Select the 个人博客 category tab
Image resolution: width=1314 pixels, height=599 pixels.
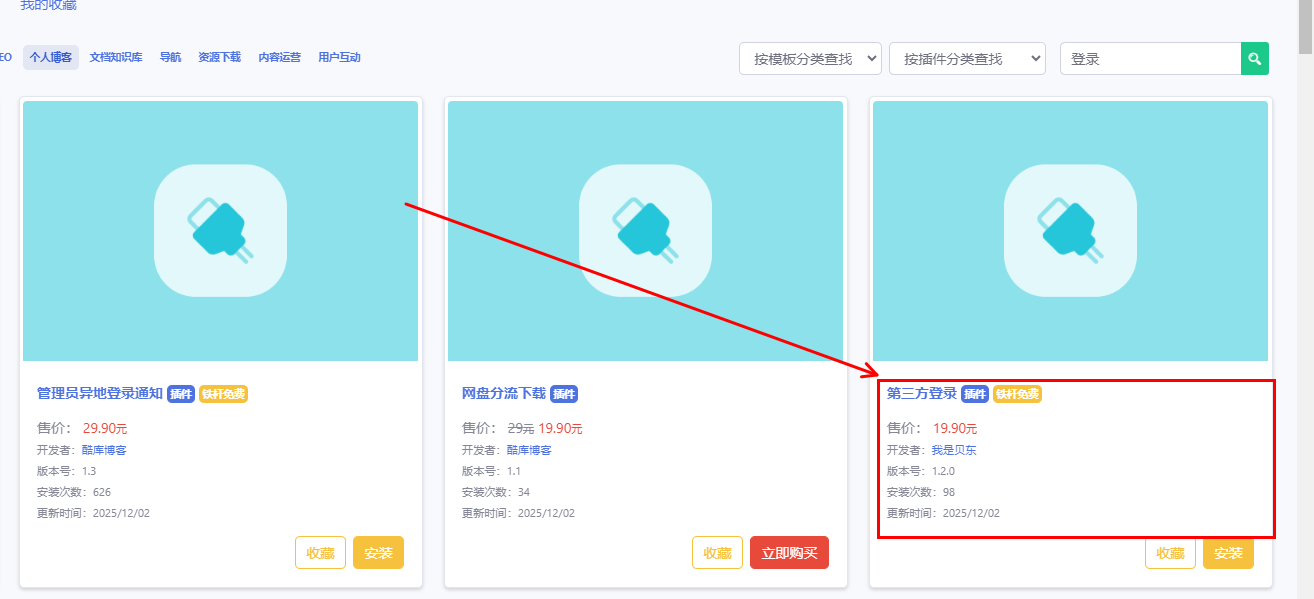(x=51, y=57)
